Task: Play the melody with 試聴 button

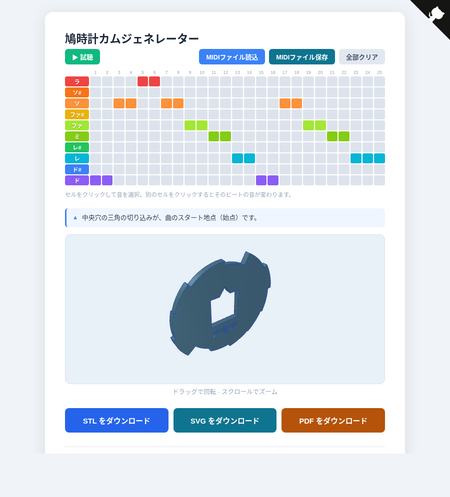Action: pos(82,57)
